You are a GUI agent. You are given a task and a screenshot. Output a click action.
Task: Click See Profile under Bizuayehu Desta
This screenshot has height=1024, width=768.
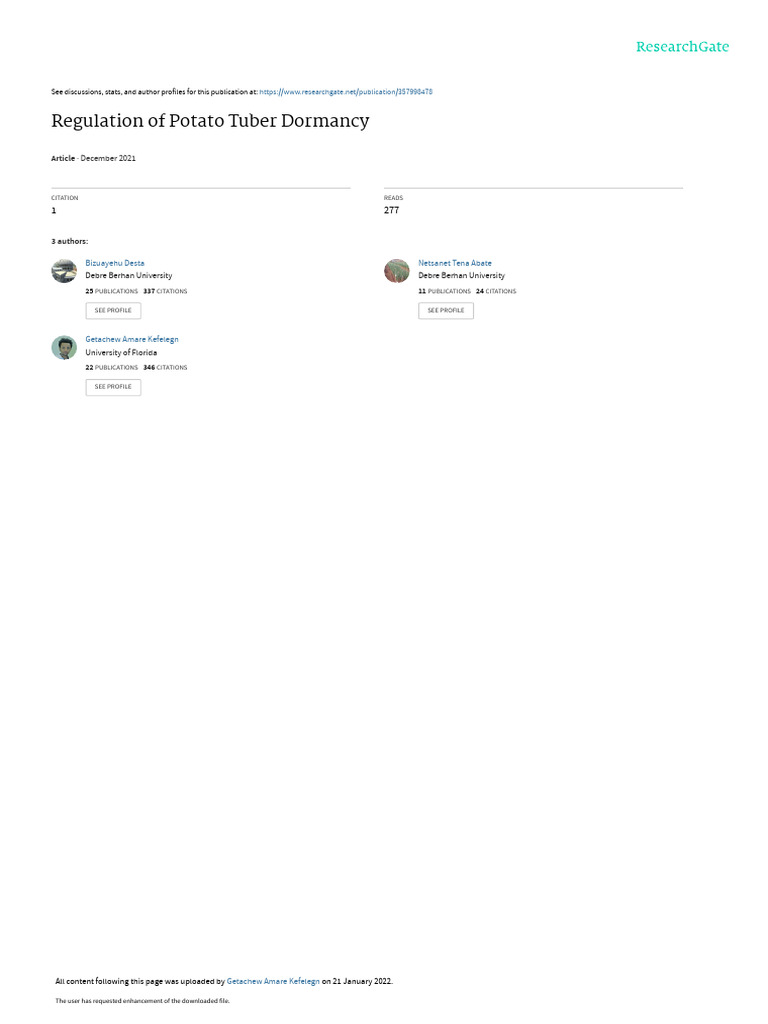tap(113, 311)
